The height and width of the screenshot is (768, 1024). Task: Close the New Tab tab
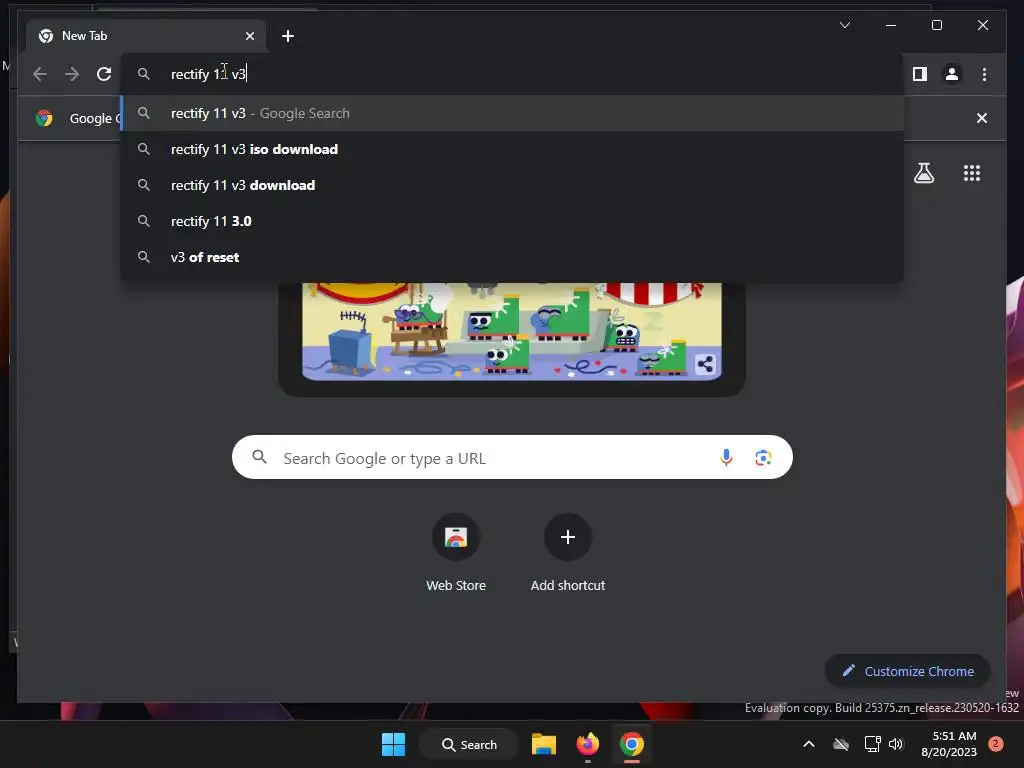tap(249, 36)
